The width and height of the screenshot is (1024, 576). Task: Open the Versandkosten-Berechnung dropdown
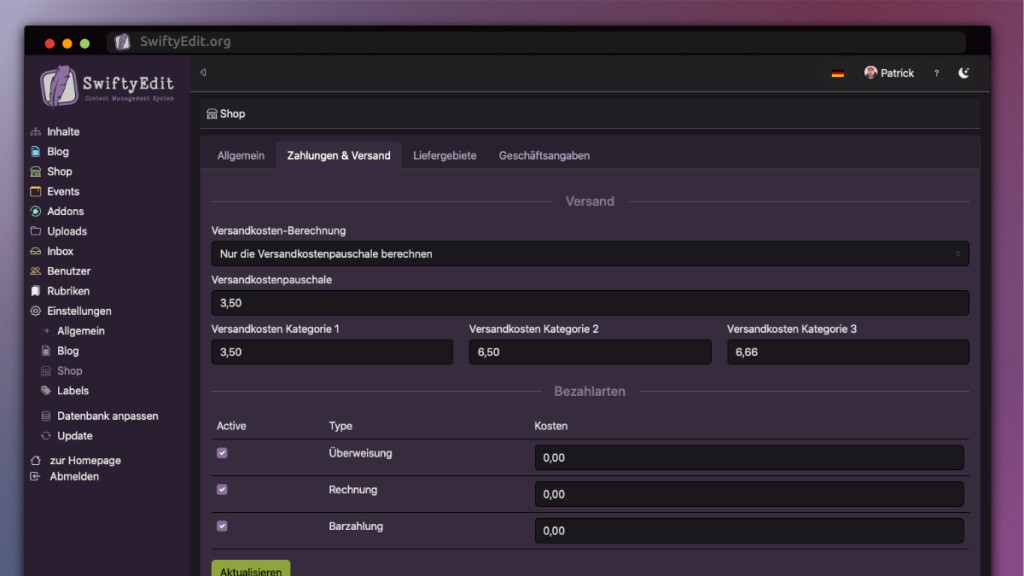pyautogui.click(x=589, y=254)
